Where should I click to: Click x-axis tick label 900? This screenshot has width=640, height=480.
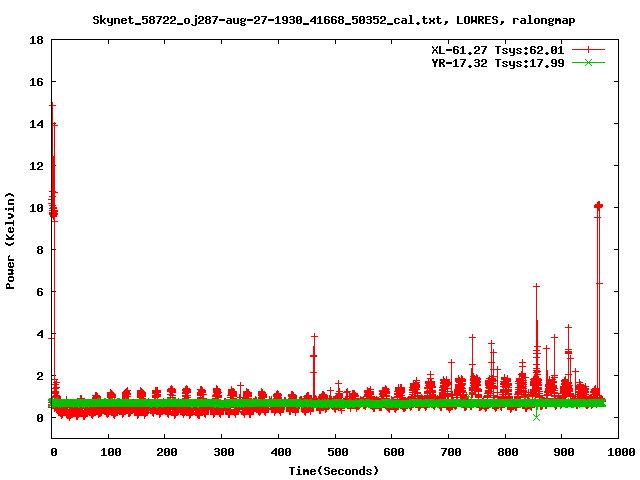coord(564,452)
